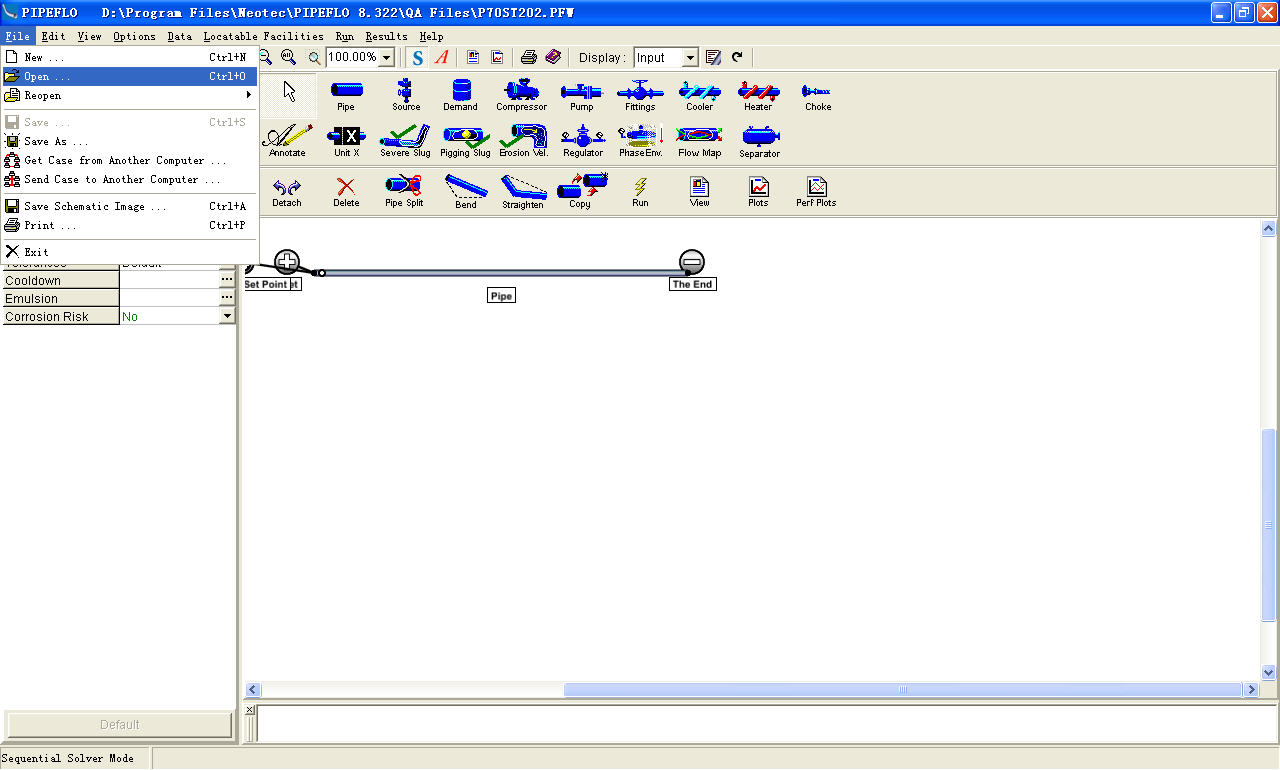The width and height of the screenshot is (1280, 770).
Task: Open the Display mode dropdown
Action: pos(690,58)
